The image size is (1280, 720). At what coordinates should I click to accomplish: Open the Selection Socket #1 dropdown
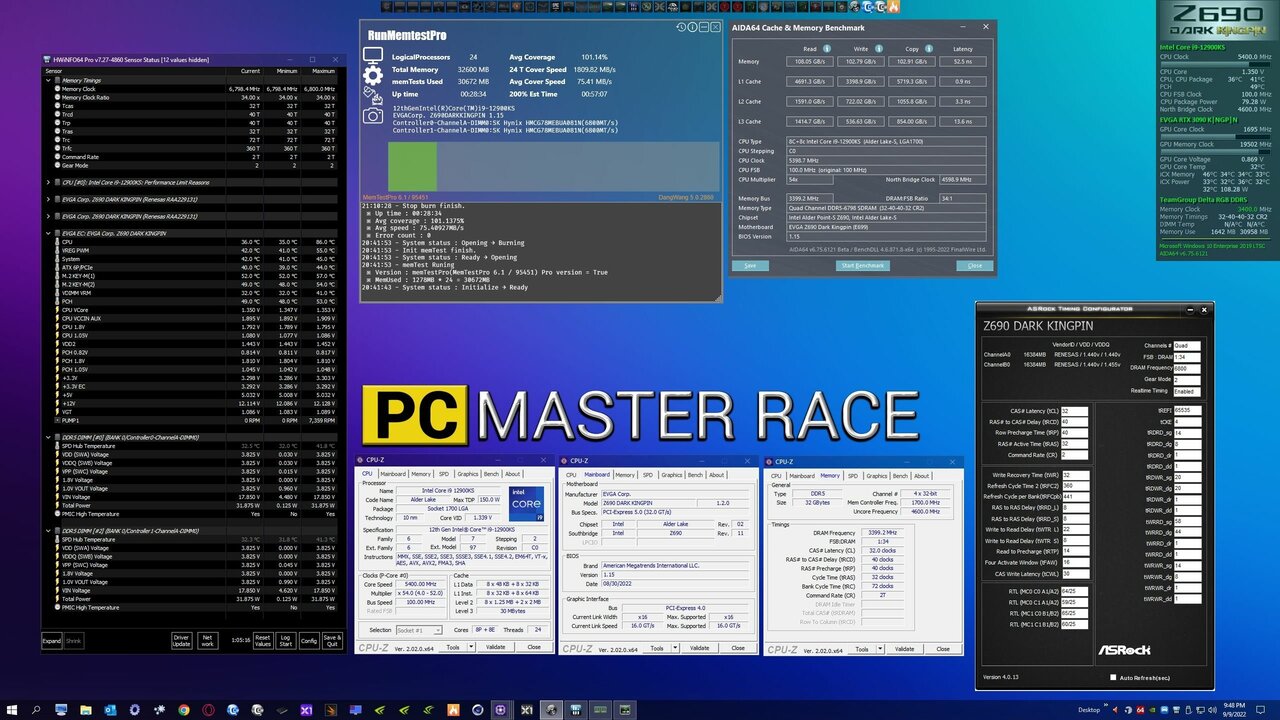[x=417, y=630]
